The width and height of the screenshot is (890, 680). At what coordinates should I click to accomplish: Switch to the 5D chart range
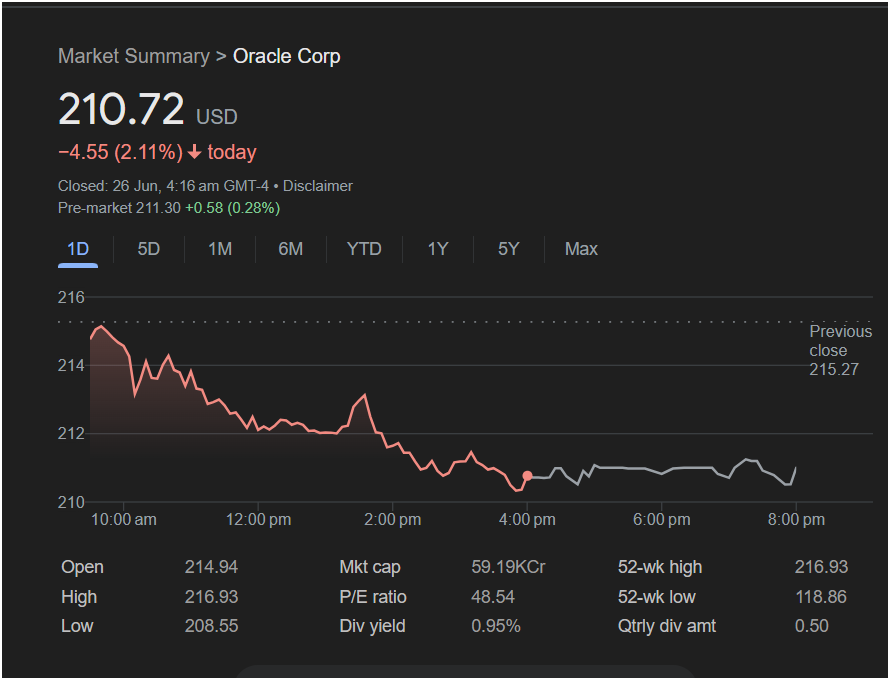pos(149,249)
